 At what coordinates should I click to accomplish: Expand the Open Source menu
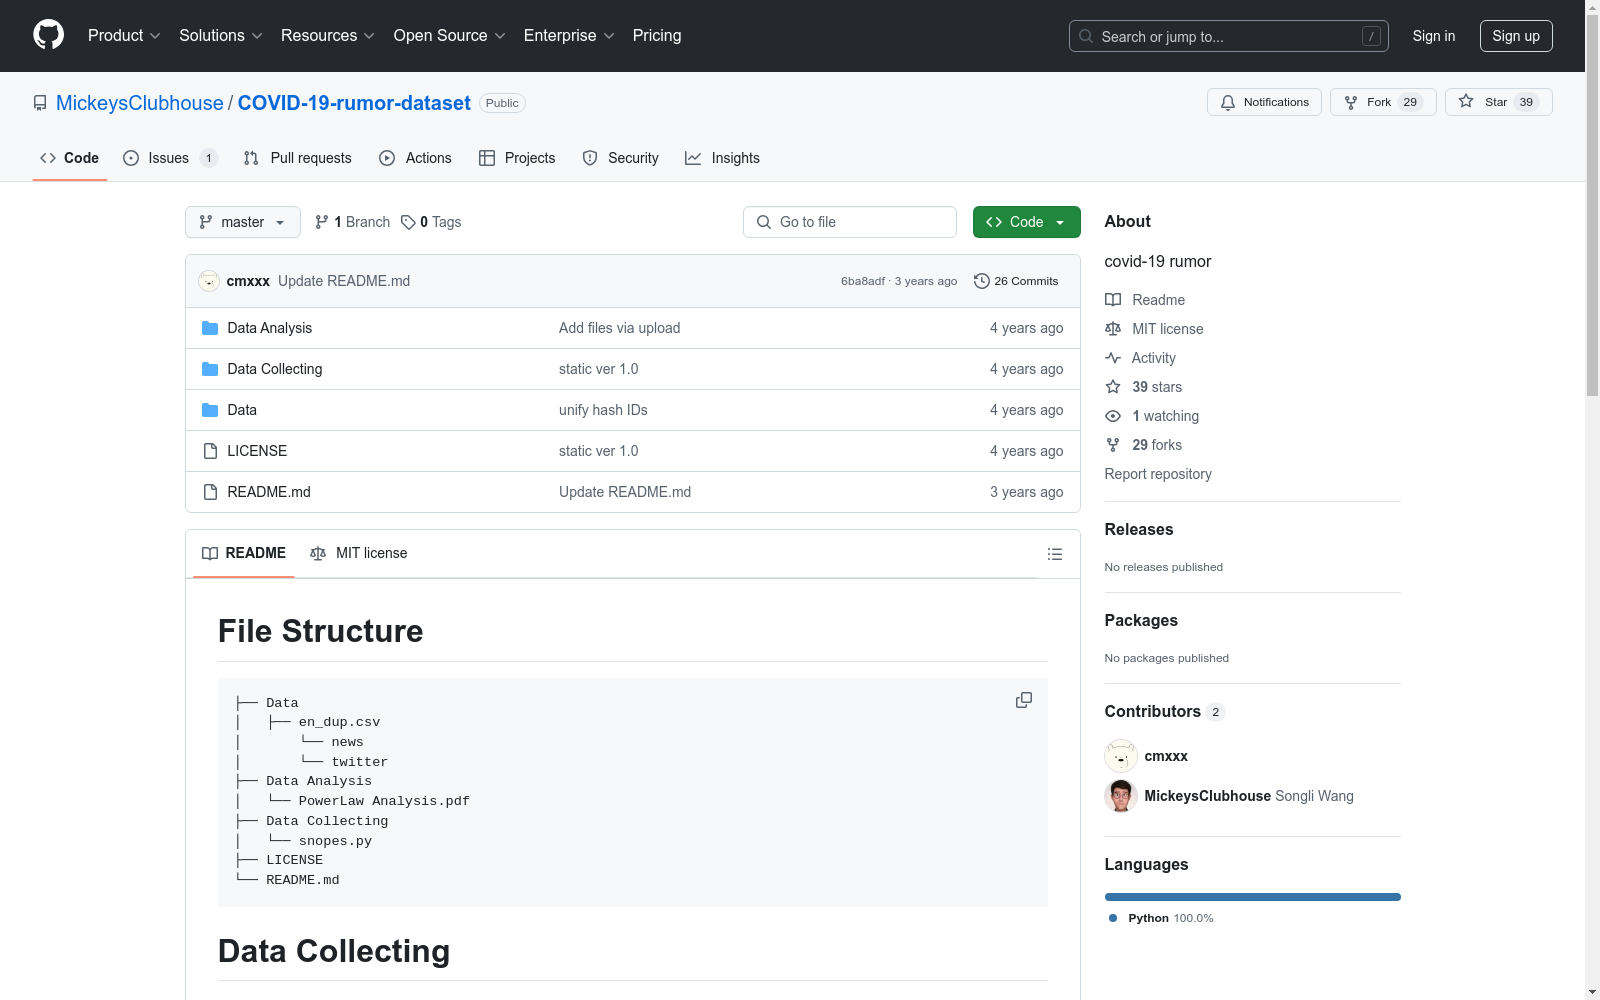click(450, 36)
